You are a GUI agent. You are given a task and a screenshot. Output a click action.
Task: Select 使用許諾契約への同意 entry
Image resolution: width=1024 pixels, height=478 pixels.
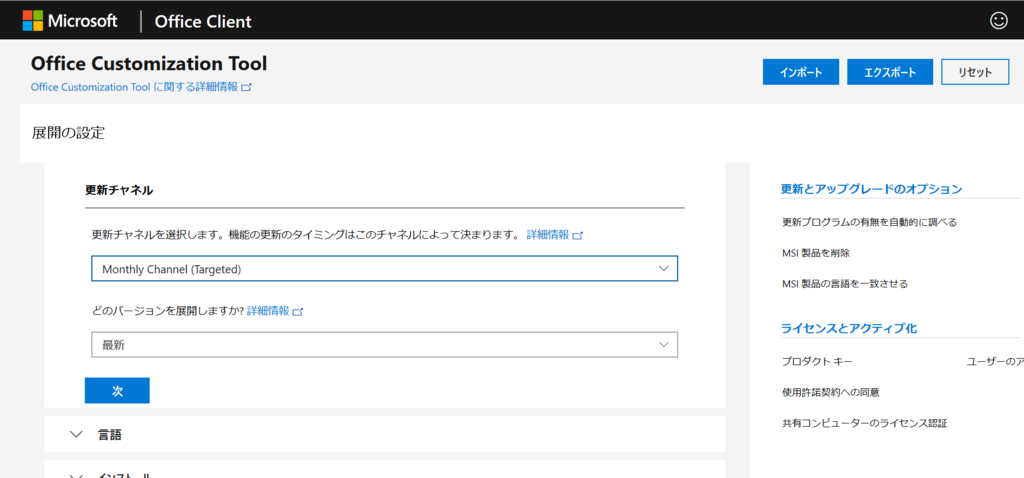tap(830, 392)
